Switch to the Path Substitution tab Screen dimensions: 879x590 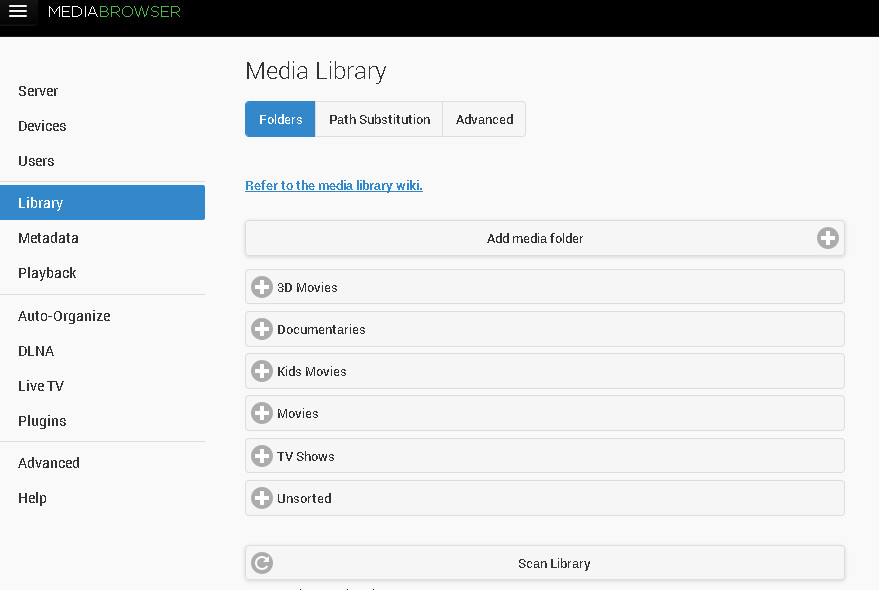379,119
